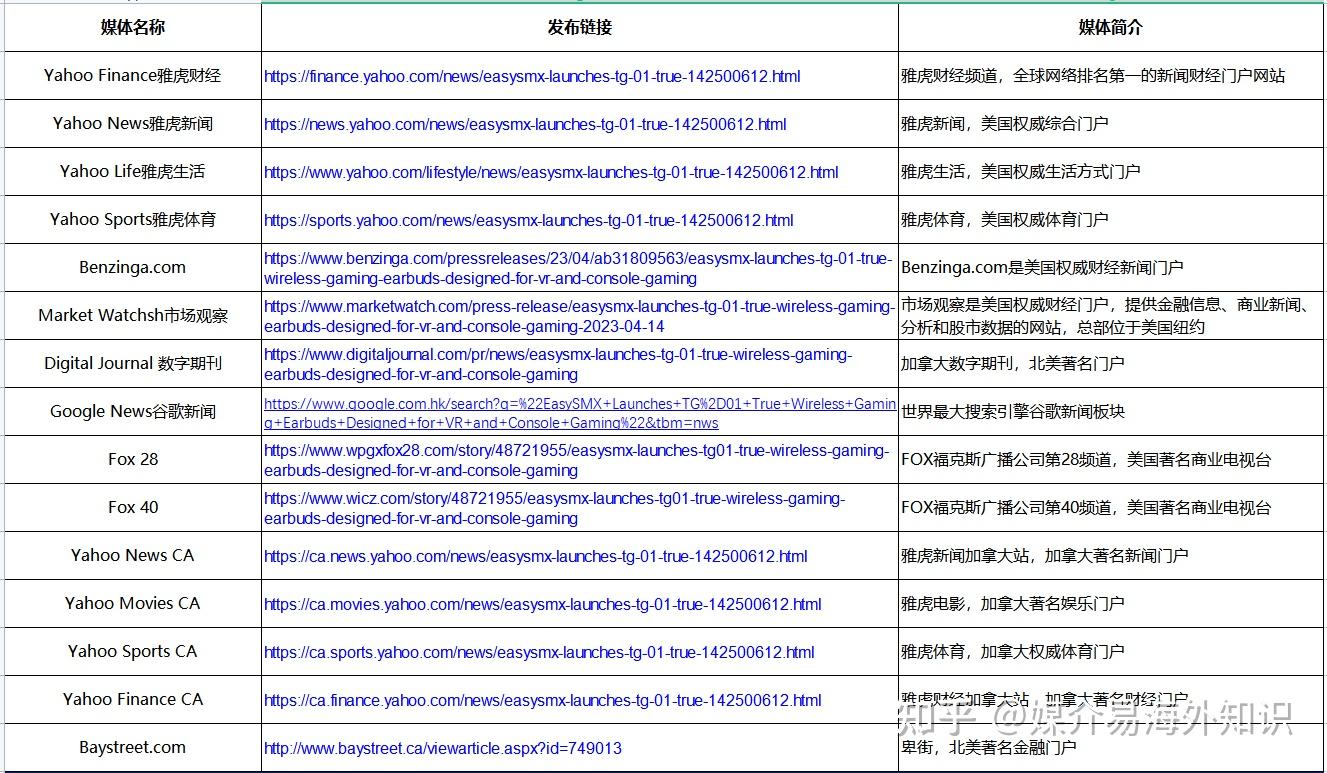Select the Yahoo Life雅虎生活 cell

pos(133,171)
